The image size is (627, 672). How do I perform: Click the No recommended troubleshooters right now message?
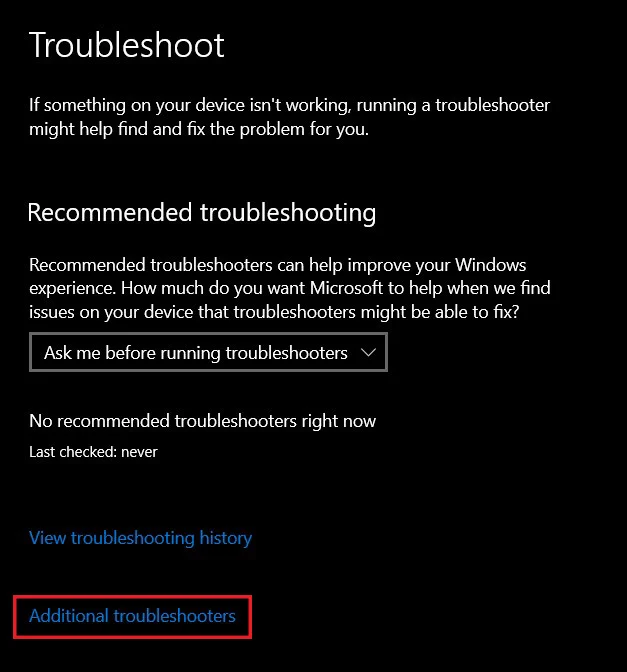click(x=202, y=421)
